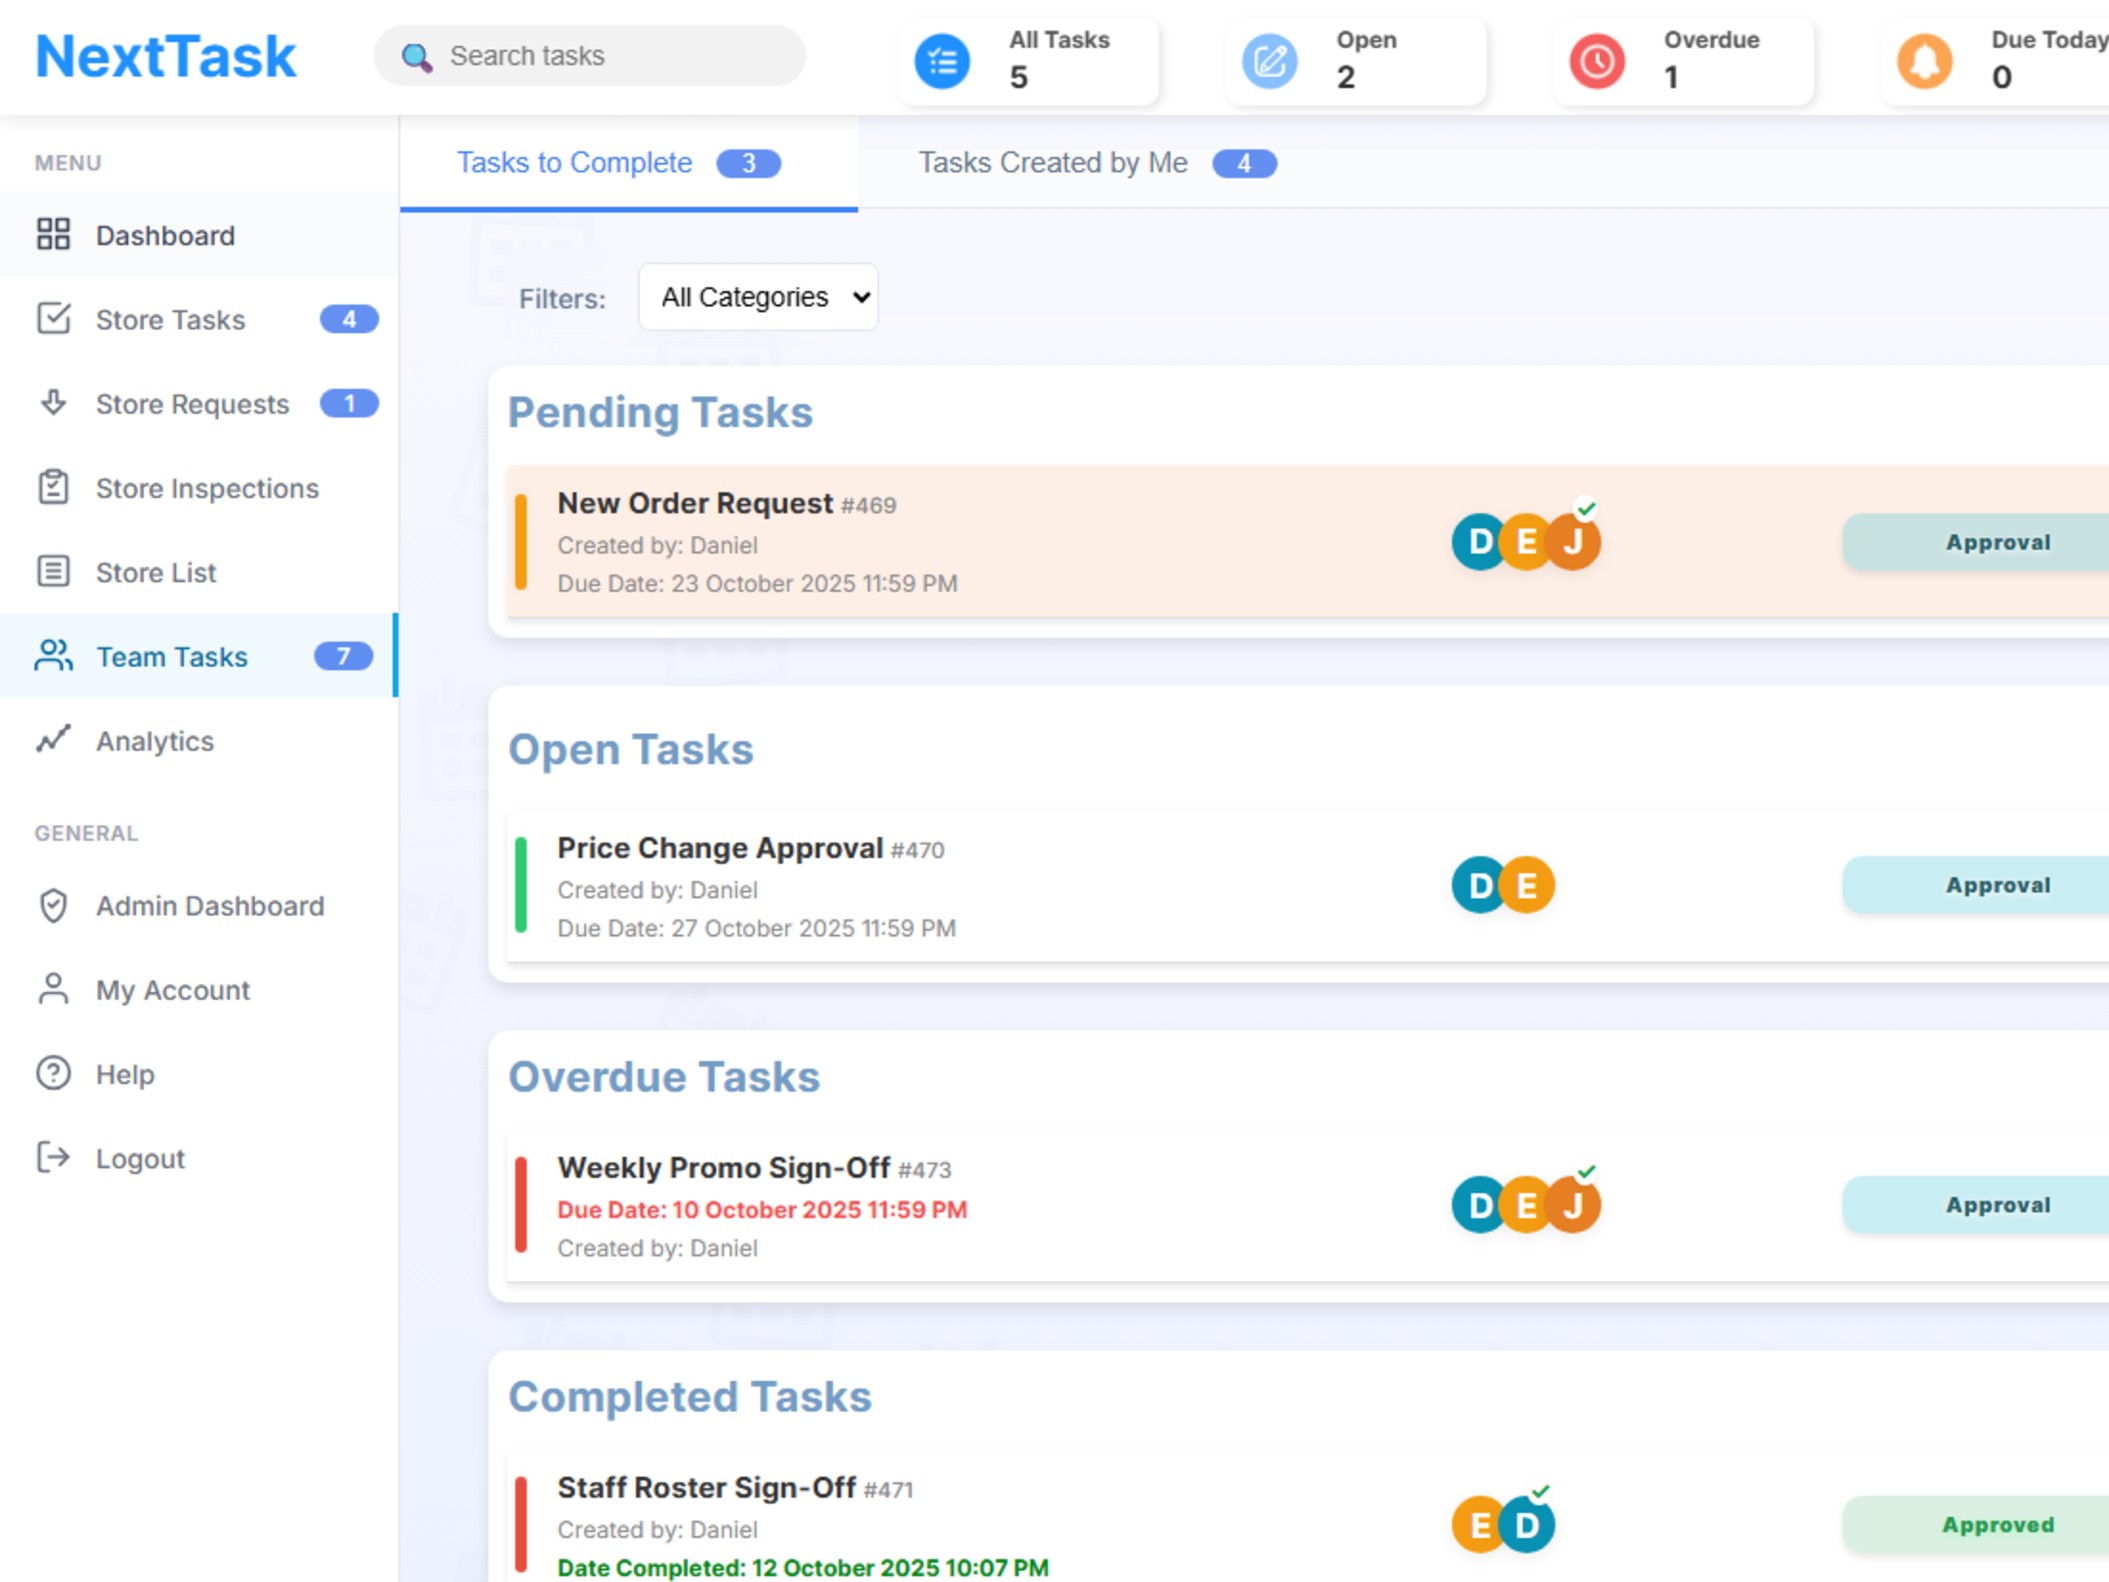
Task: Click avatar D on Weekly Promo Sign-Off
Action: pyautogui.click(x=1480, y=1205)
